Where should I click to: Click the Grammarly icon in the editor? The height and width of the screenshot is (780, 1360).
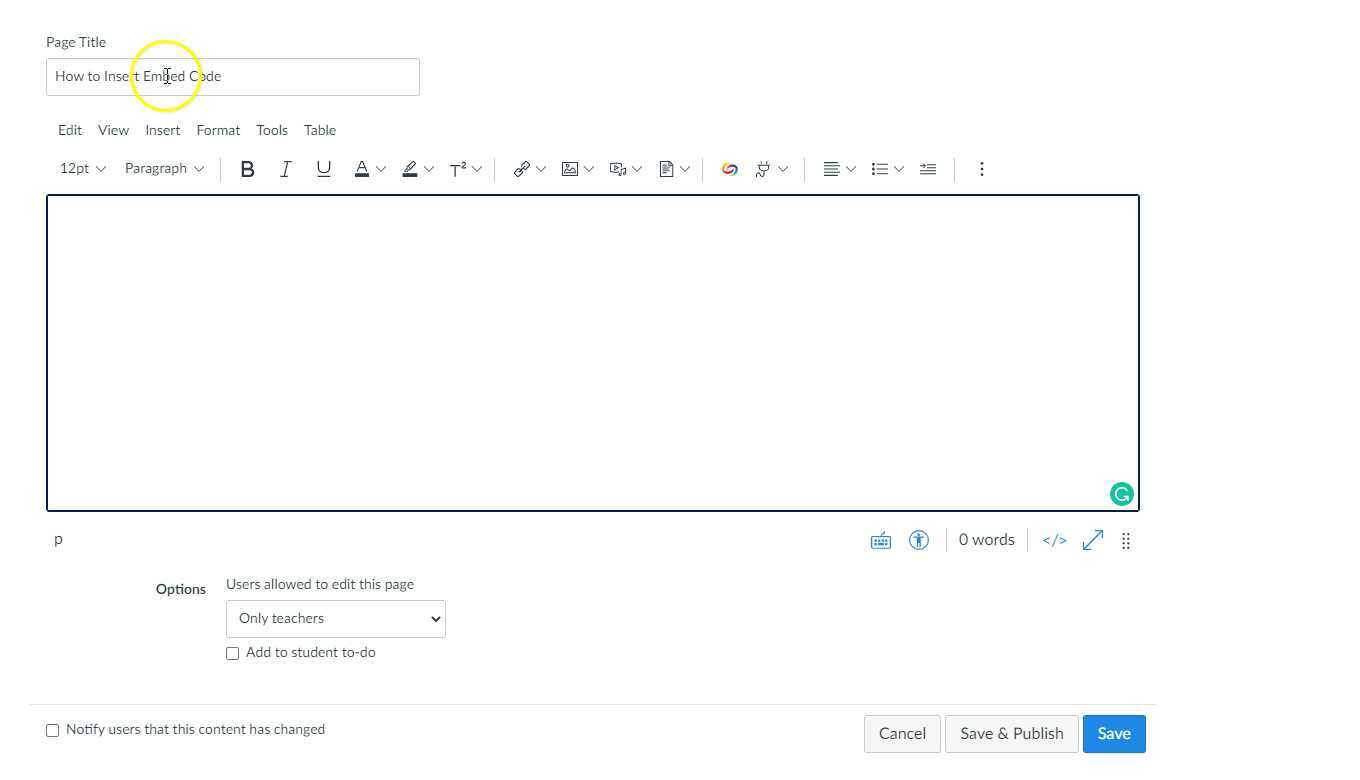click(x=1121, y=494)
